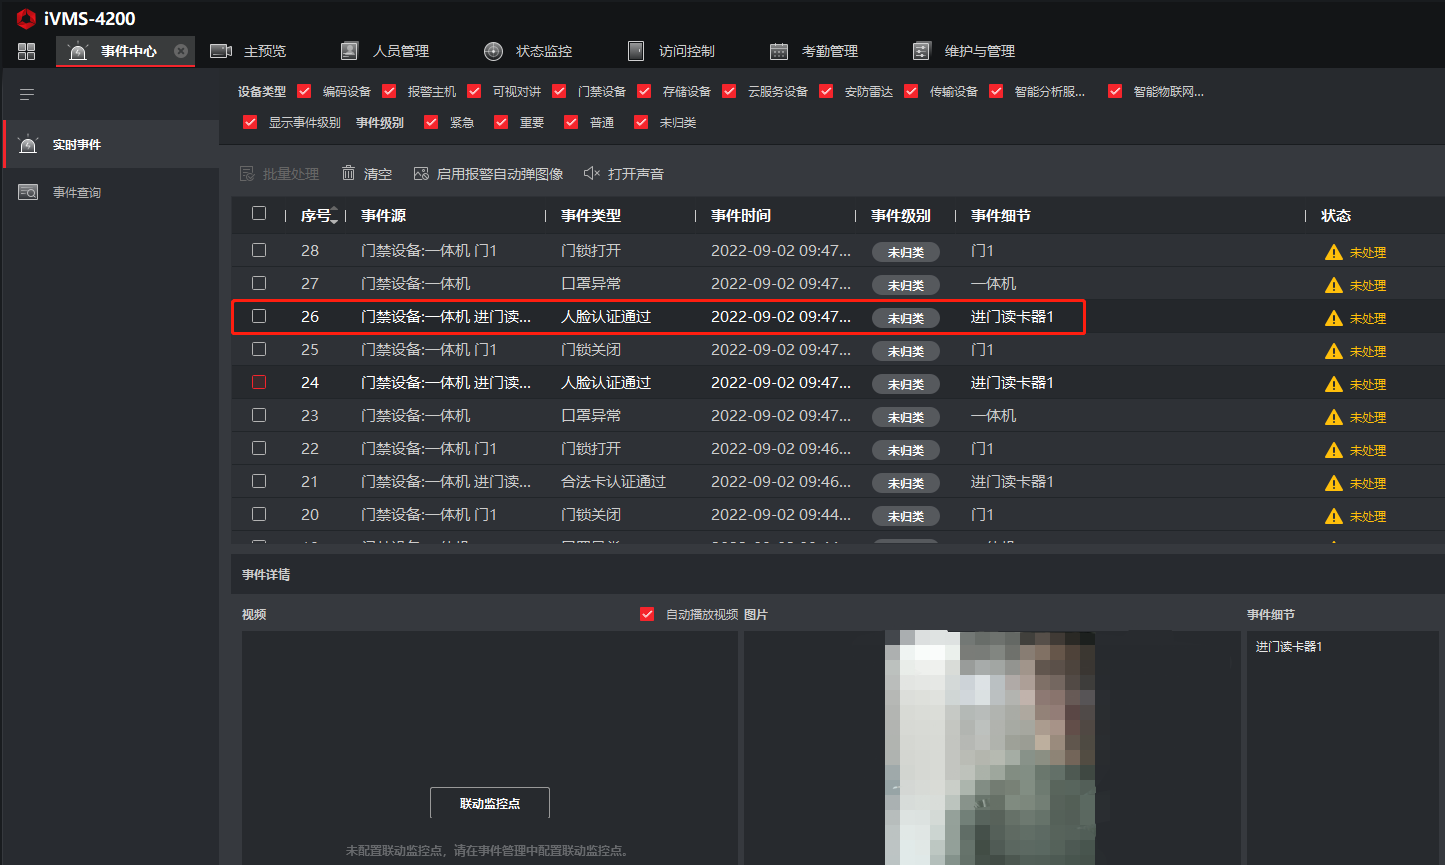
Task: Click the 主预览 camera icon
Action: point(221,51)
